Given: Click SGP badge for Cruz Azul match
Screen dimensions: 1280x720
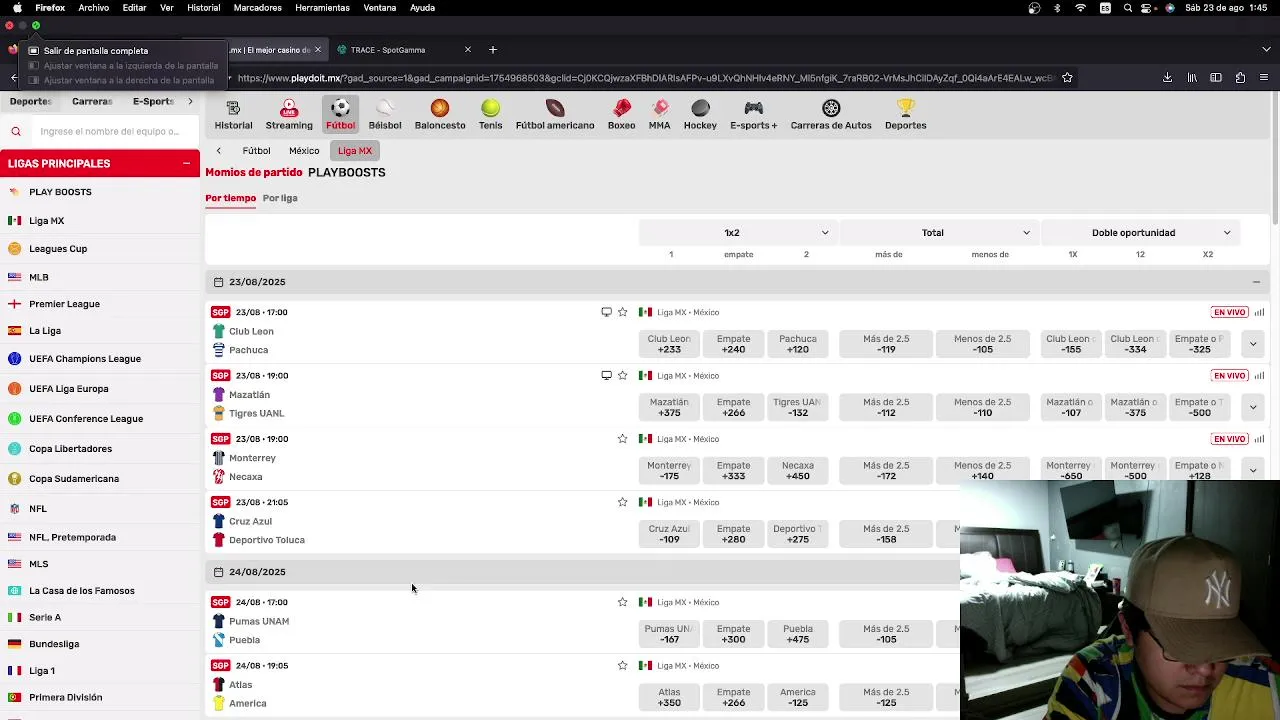Looking at the screenshot, I should point(221,502).
